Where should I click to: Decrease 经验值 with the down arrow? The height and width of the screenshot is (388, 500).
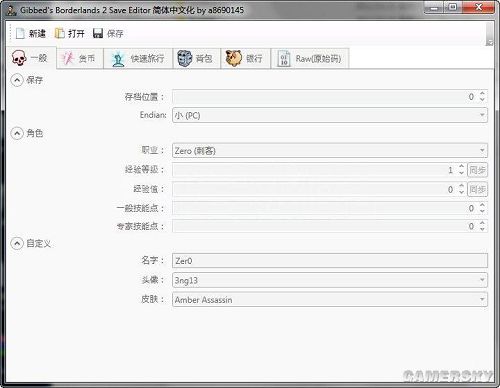click(461, 192)
